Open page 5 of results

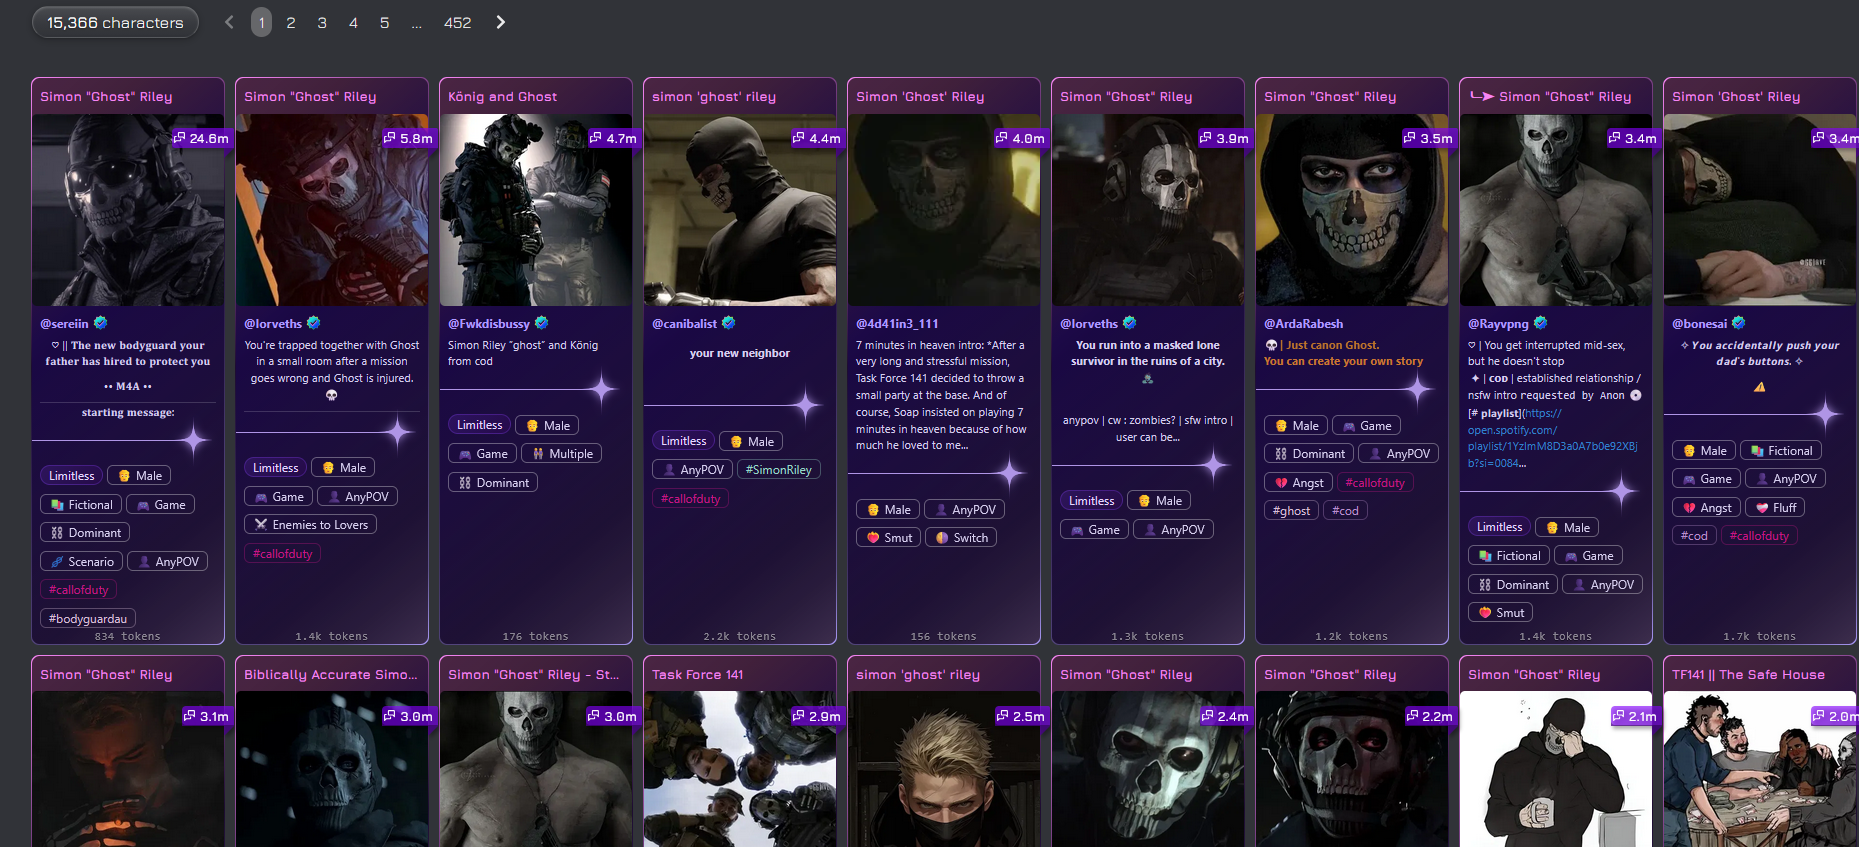(x=384, y=22)
